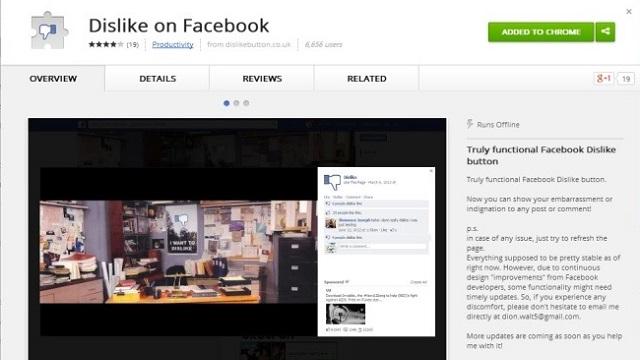Click the 'Dislike on Facebook' title
640x360 pixels.
179,25
